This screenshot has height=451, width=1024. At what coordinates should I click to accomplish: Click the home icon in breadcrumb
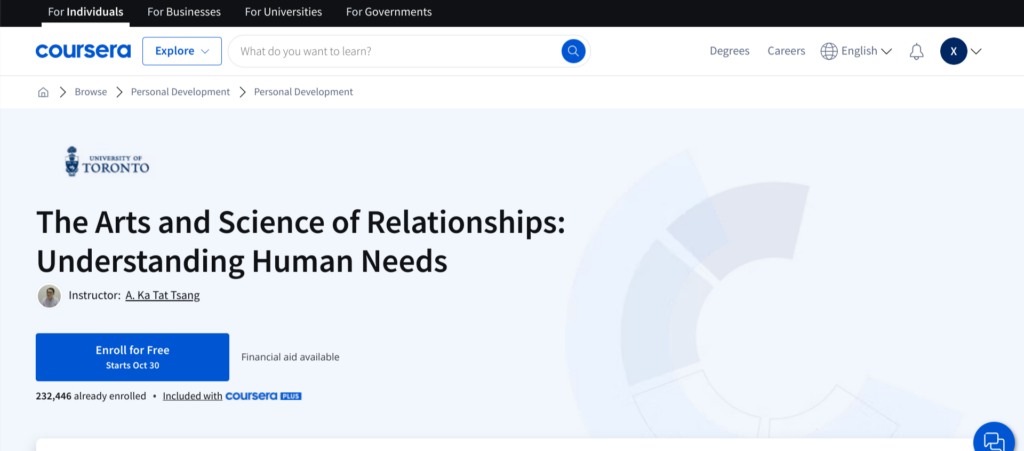(x=43, y=92)
